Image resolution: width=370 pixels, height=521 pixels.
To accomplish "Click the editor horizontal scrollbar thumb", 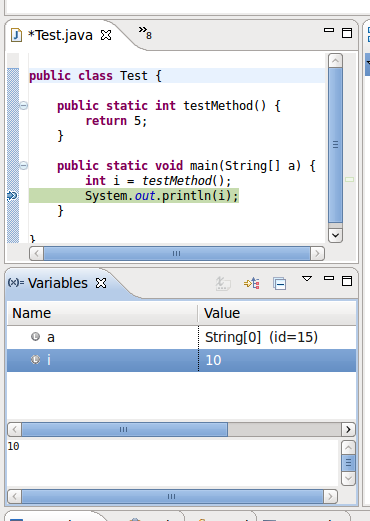I will point(177,254).
